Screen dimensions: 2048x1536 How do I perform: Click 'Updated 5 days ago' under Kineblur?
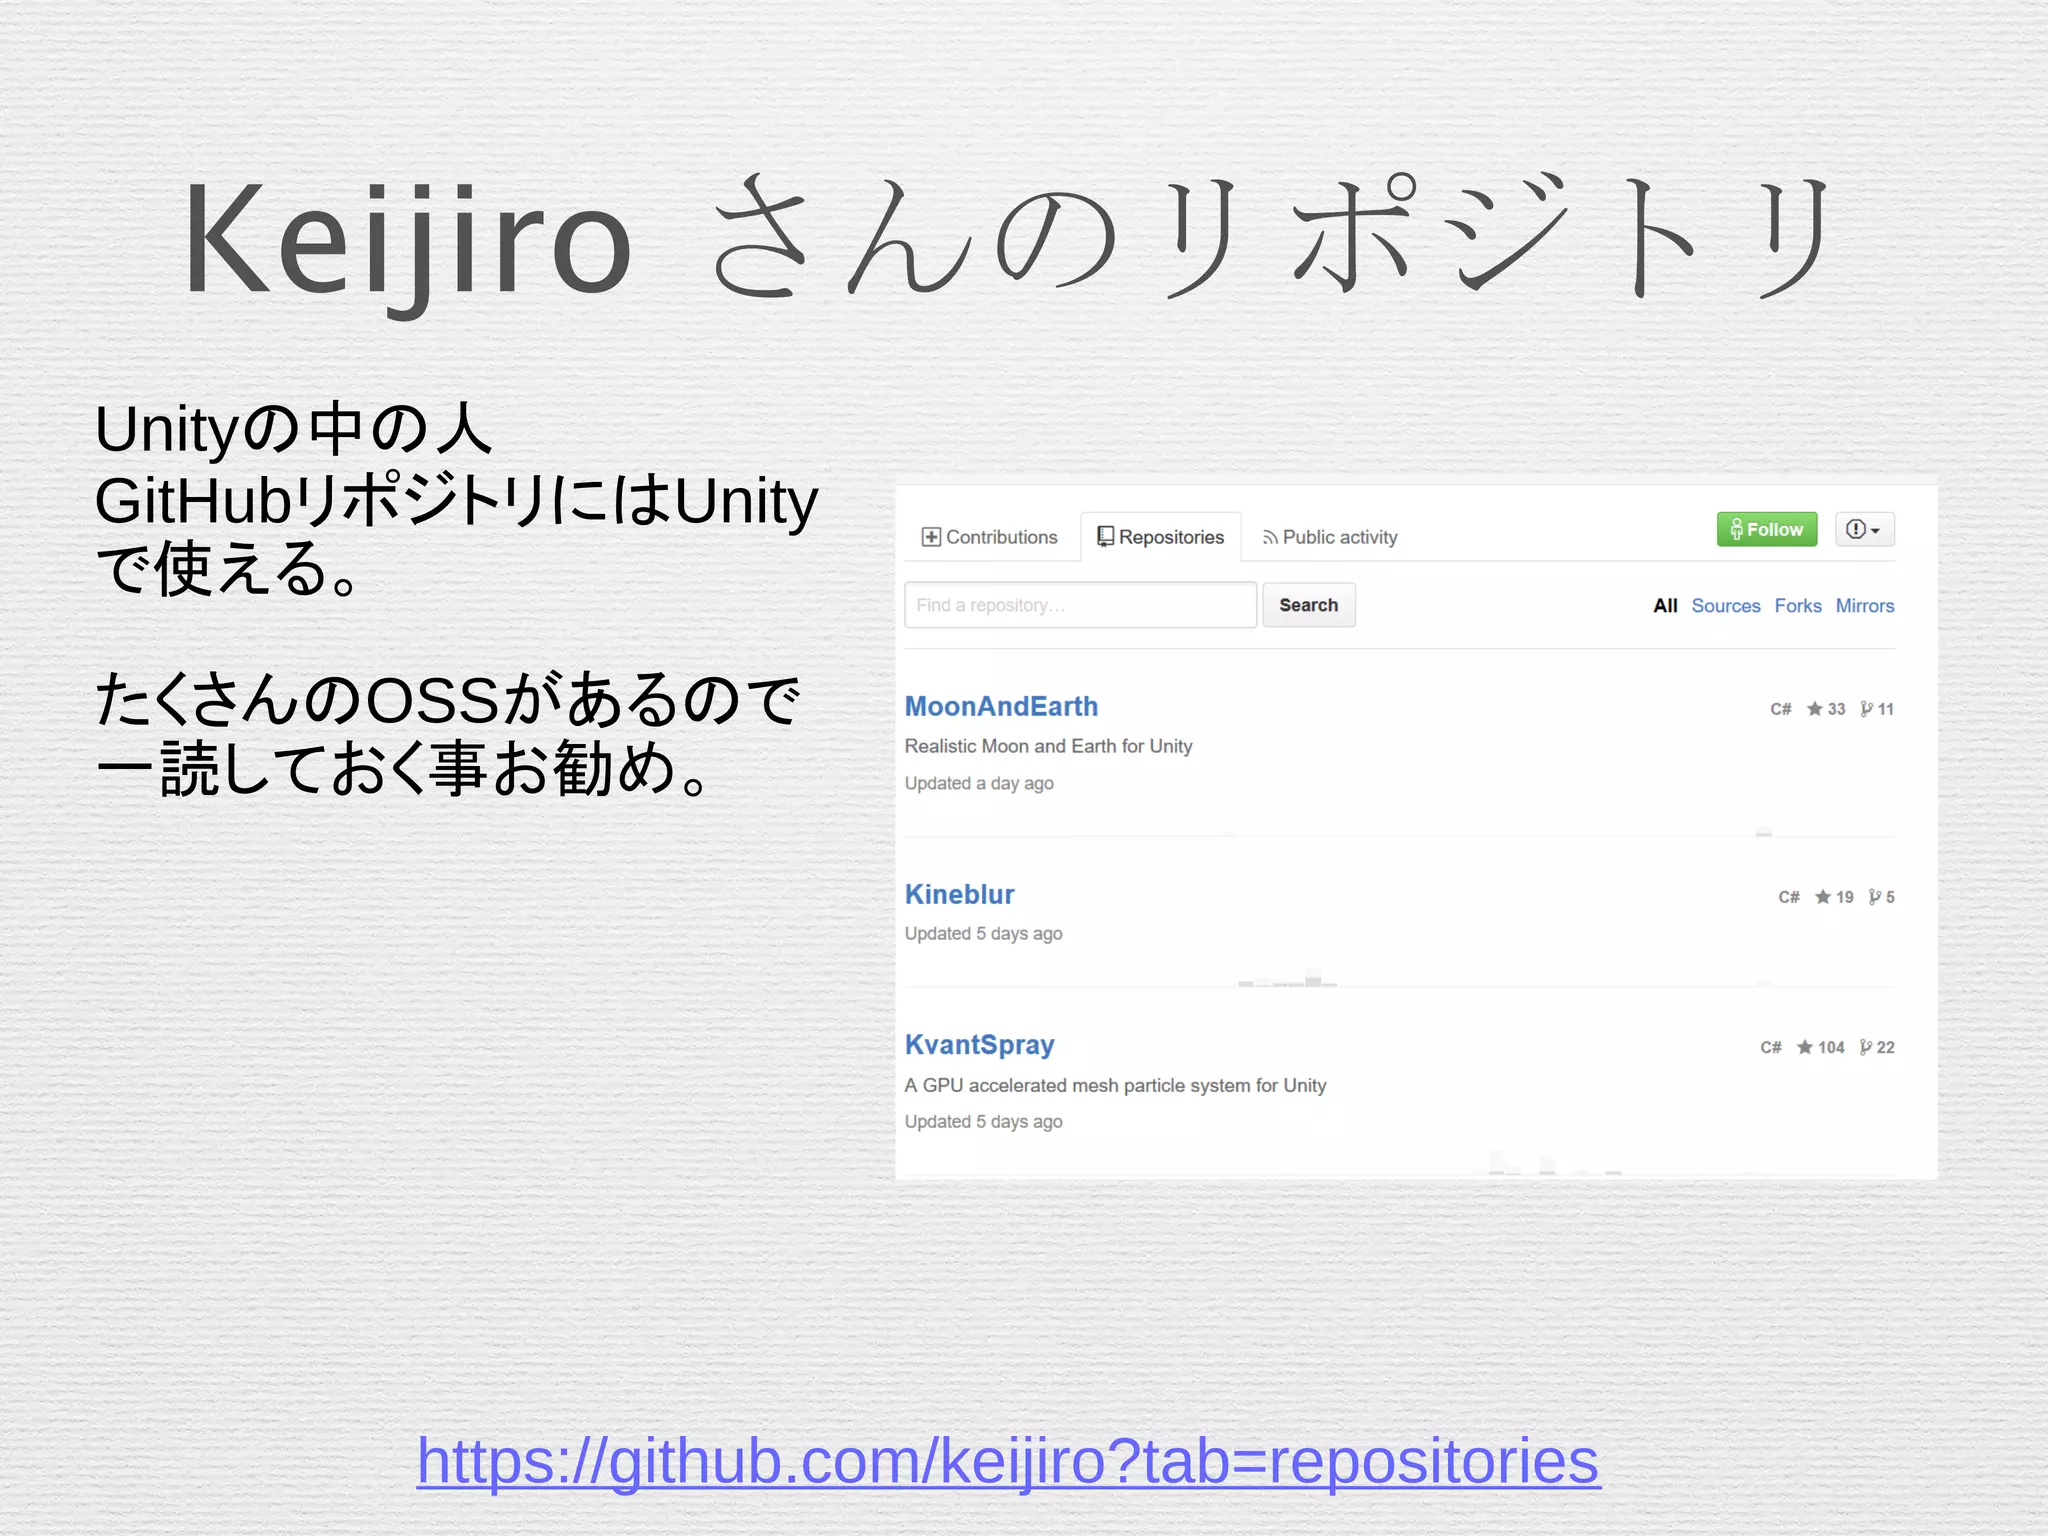tap(983, 933)
